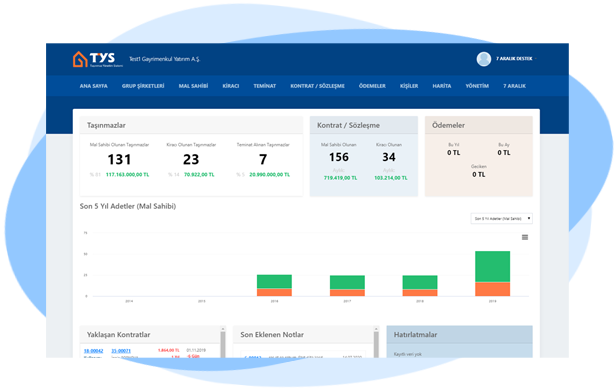Screen dimensions: 615x392
Task: Open HARİTA menu
Action: click(442, 86)
